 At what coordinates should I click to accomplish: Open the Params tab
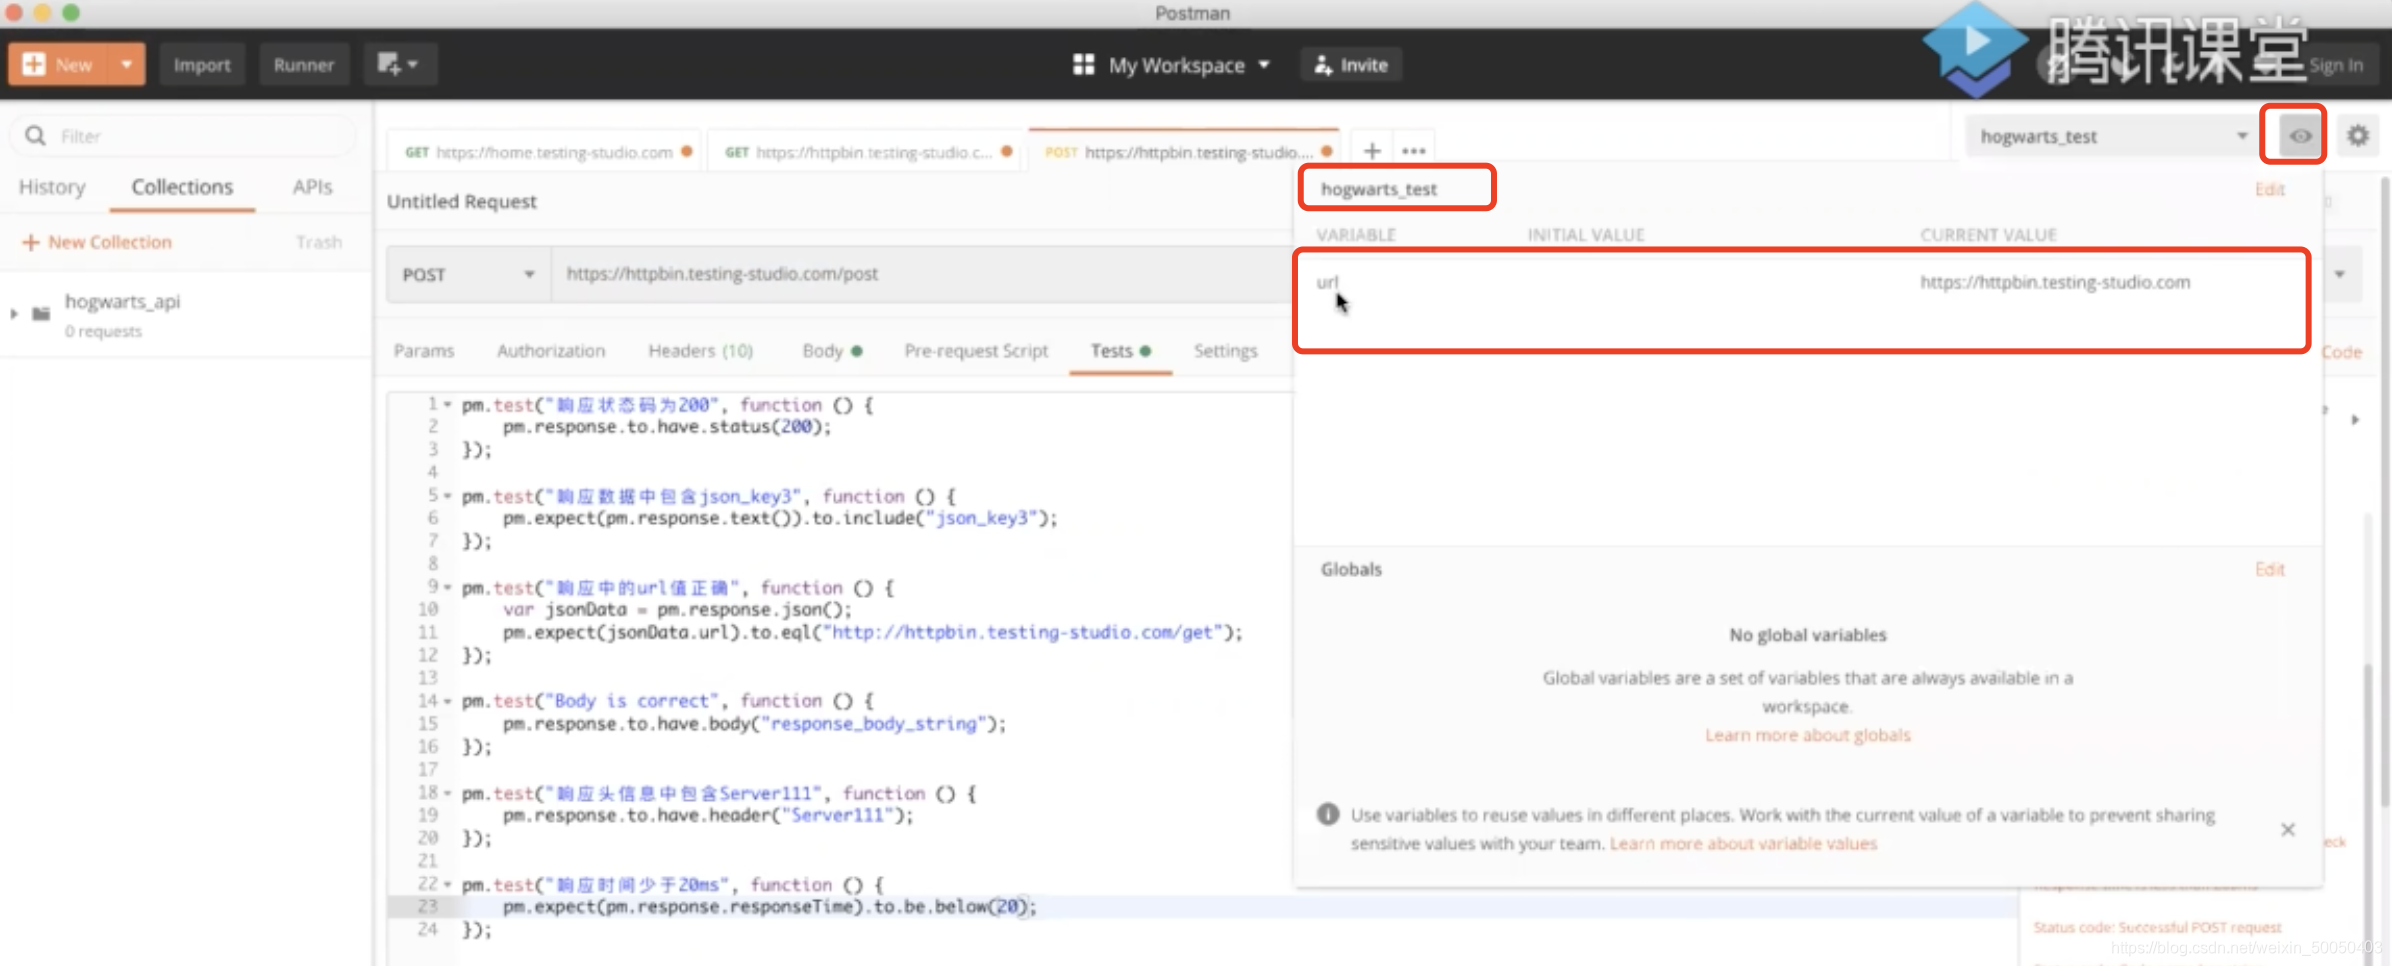pyautogui.click(x=424, y=351)
